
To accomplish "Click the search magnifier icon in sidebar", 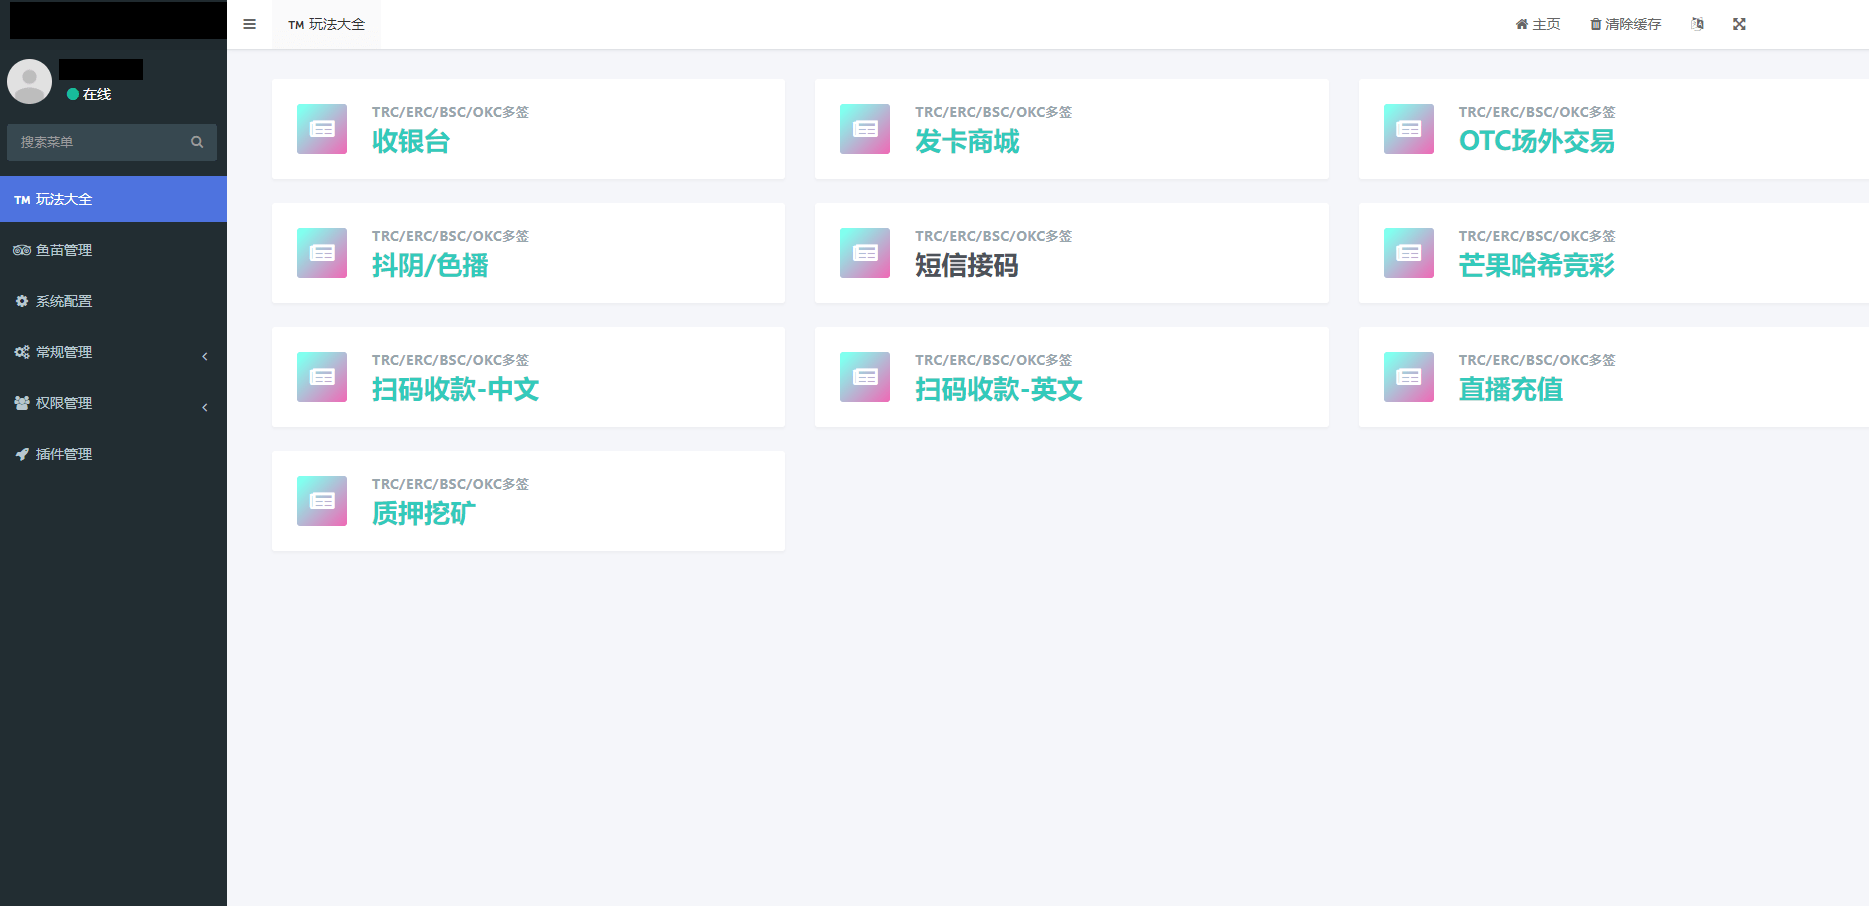I will pos(197,142).
